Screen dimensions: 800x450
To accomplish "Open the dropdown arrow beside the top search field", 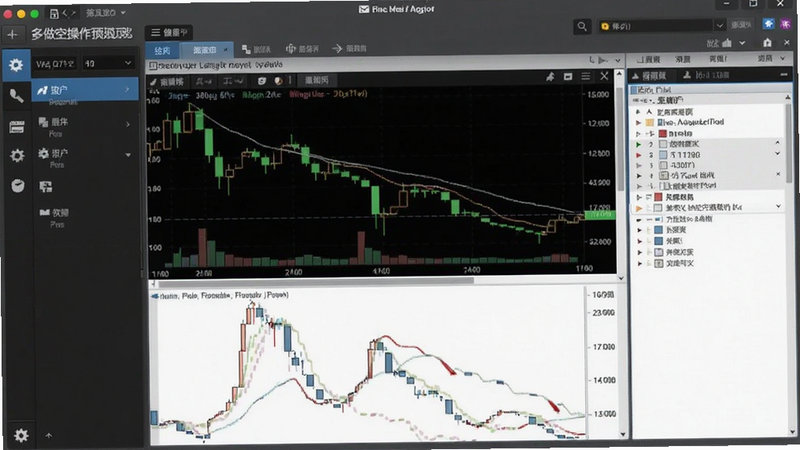I will 719,26.
